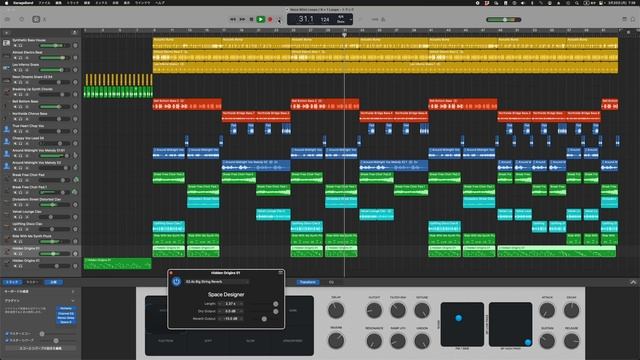Open the ファイル menu

pyautogui.click(x=44, y=2)
